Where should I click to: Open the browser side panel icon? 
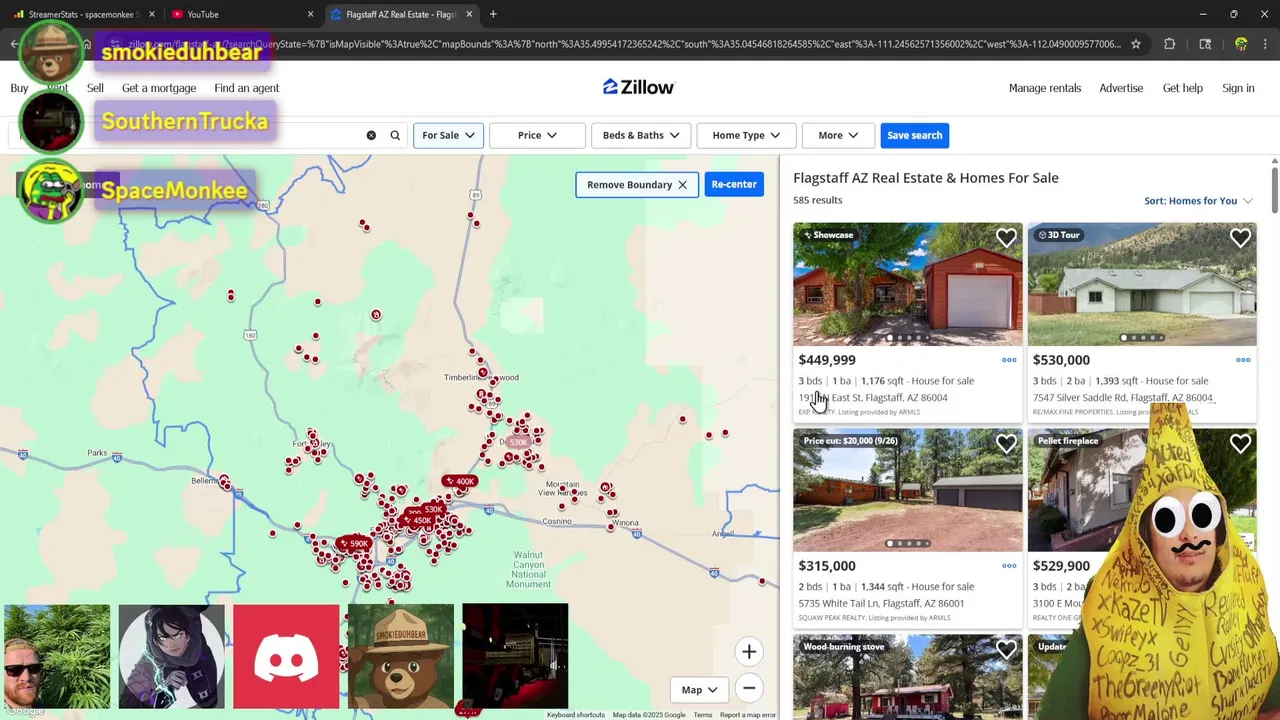[1205, 44]
